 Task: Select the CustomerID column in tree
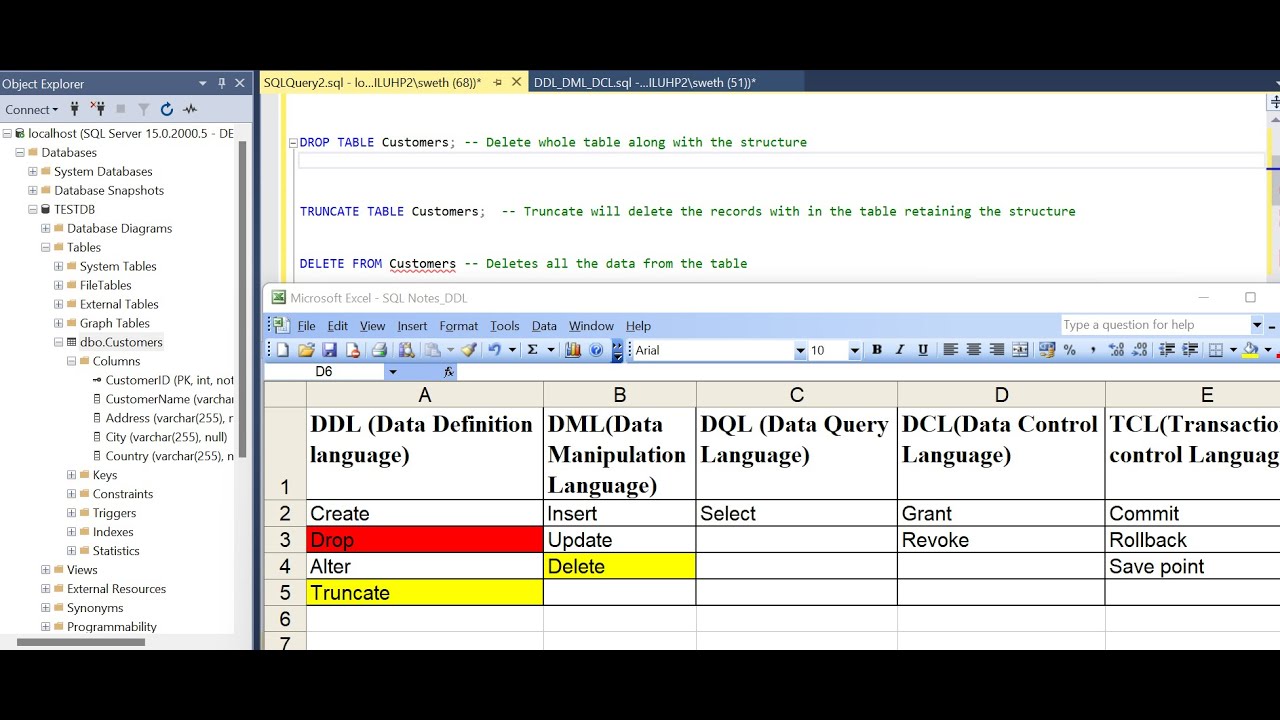click(169, 381)
